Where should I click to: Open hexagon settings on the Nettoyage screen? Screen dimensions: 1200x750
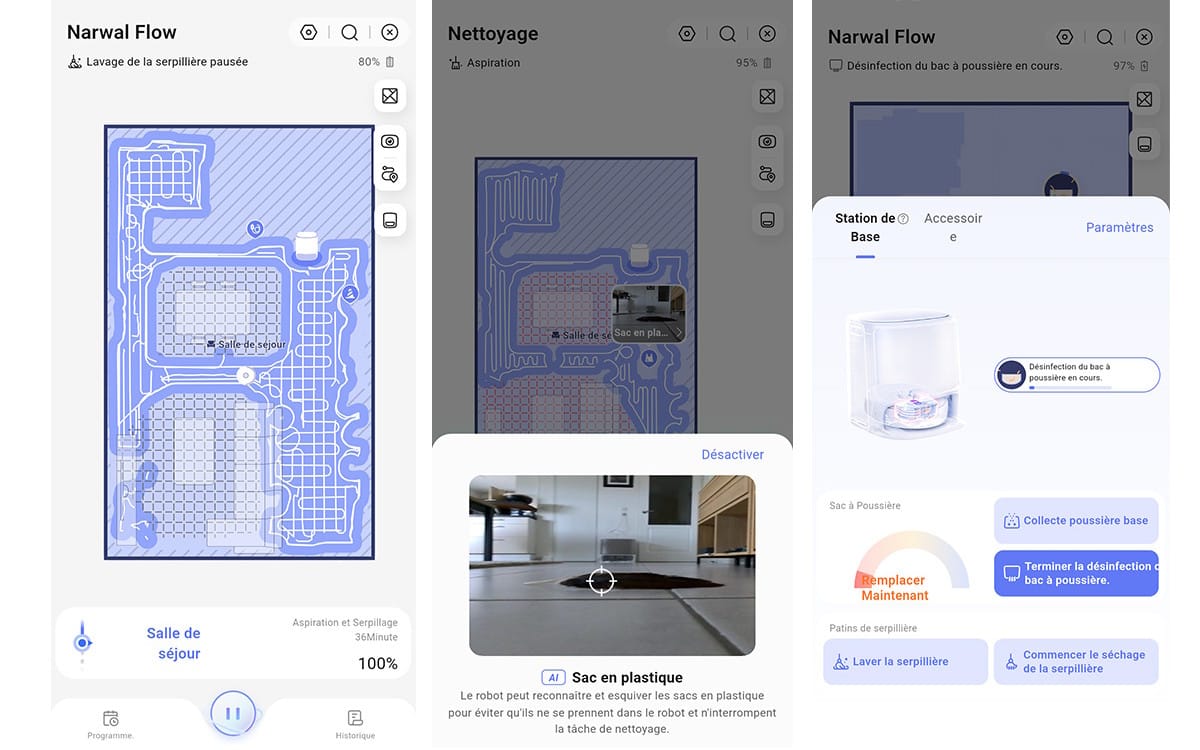click(x=687, y=33)
